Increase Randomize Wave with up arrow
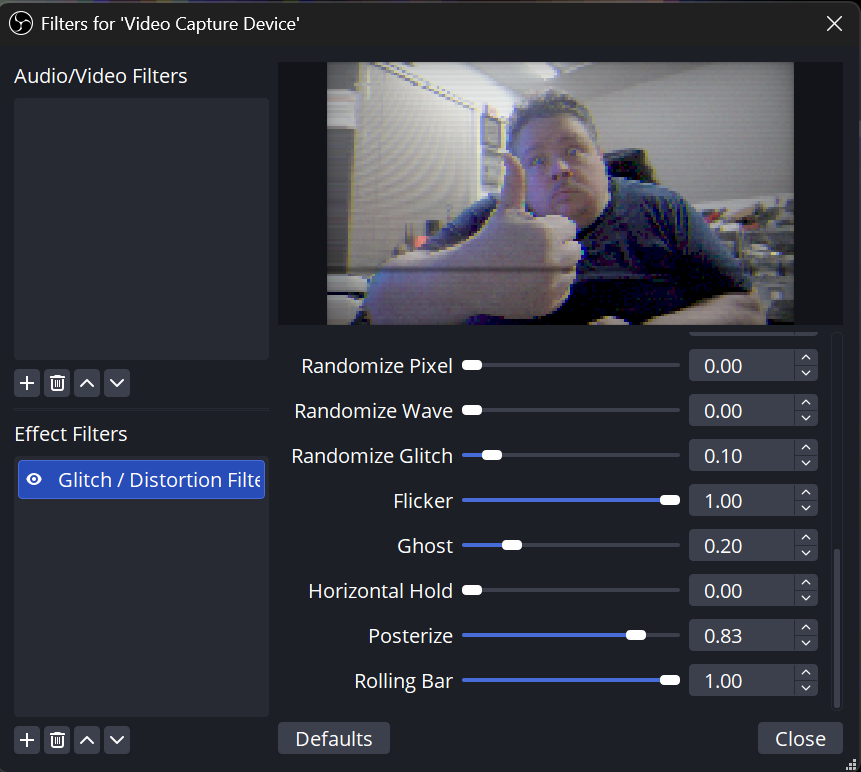Viewport: 861px width, 772px height. [x=806, y=403]
